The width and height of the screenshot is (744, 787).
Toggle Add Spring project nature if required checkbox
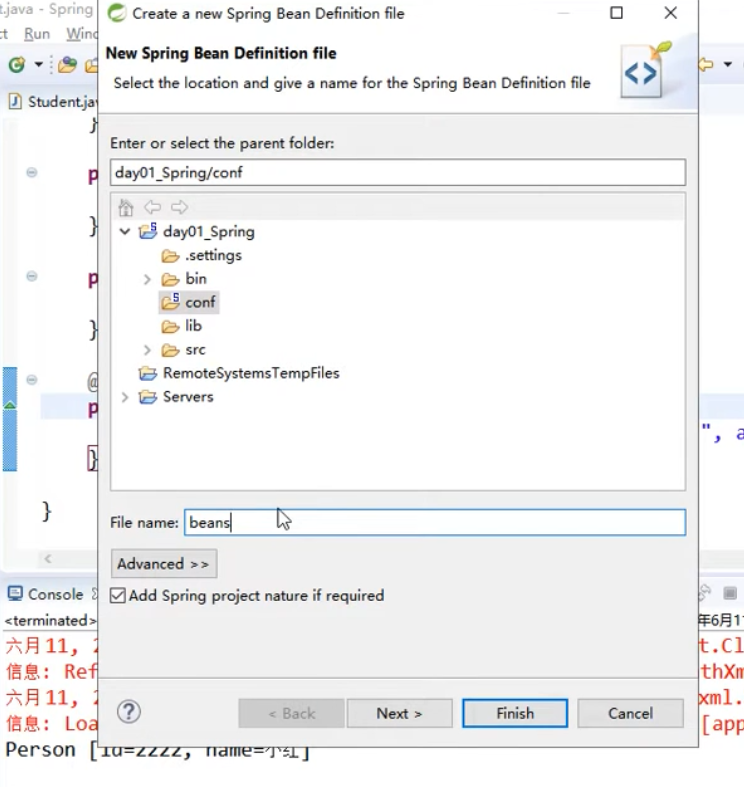[118, 596]
